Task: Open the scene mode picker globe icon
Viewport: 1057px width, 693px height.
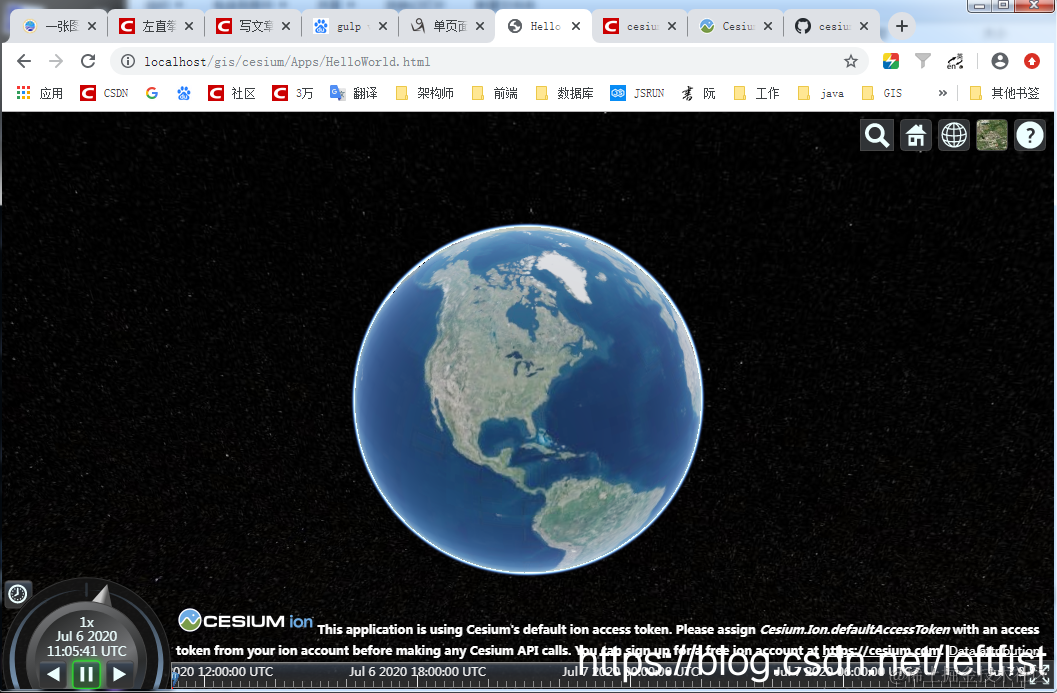Action: (x=954, y=135)
